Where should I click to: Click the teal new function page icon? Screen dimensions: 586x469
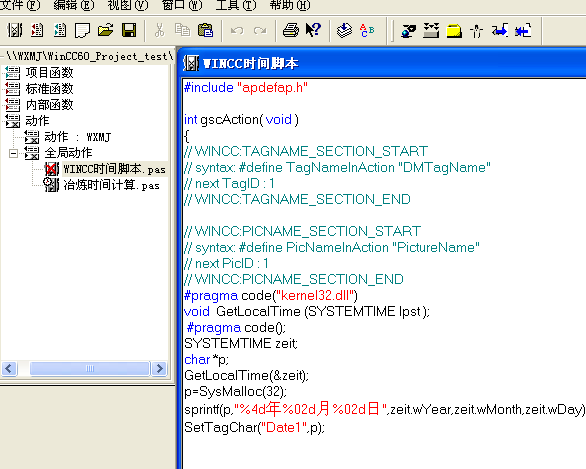click(60, 30)
